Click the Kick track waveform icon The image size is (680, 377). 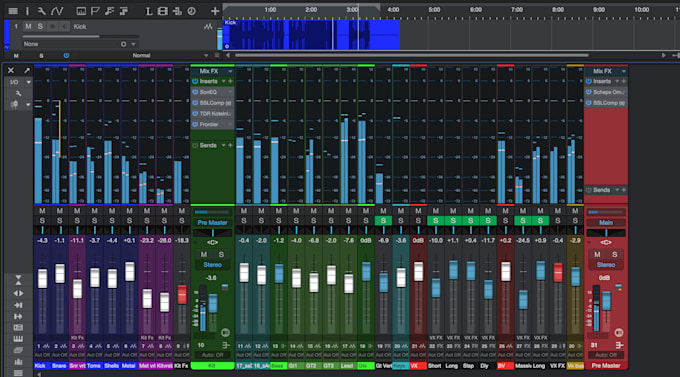pos(208,26)
